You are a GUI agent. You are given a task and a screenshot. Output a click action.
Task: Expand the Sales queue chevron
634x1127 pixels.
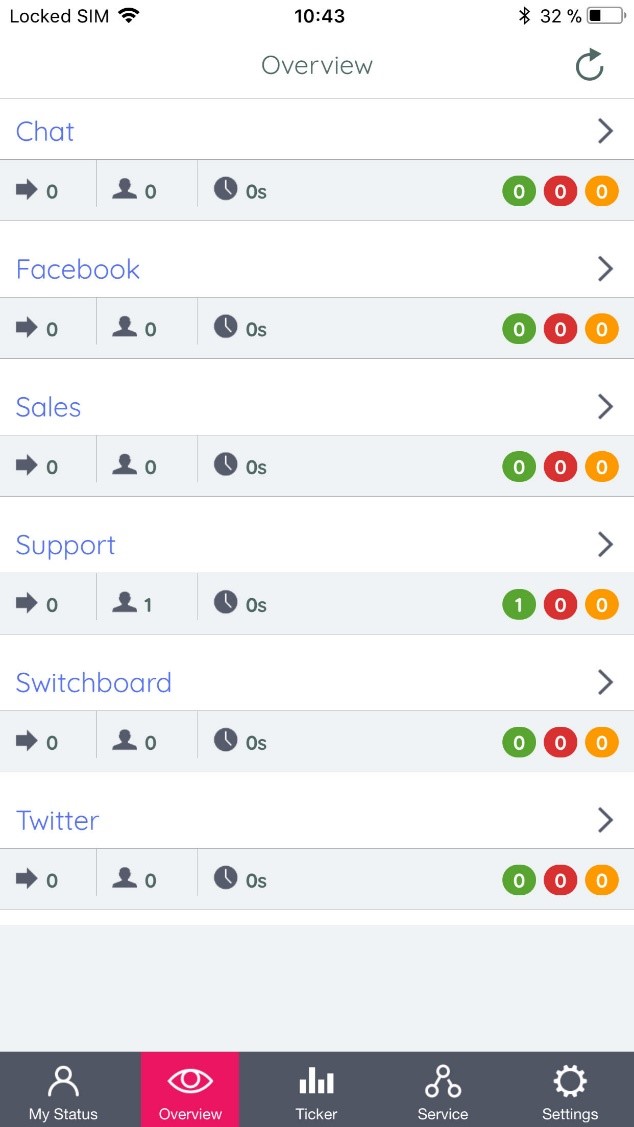[605, 406]
